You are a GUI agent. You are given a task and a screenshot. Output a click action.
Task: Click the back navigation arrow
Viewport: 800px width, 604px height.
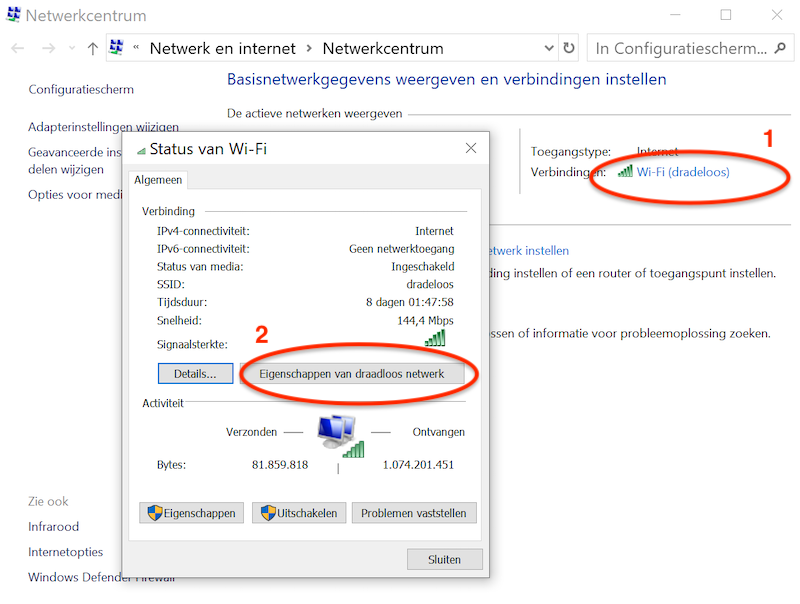coord(18,48)
